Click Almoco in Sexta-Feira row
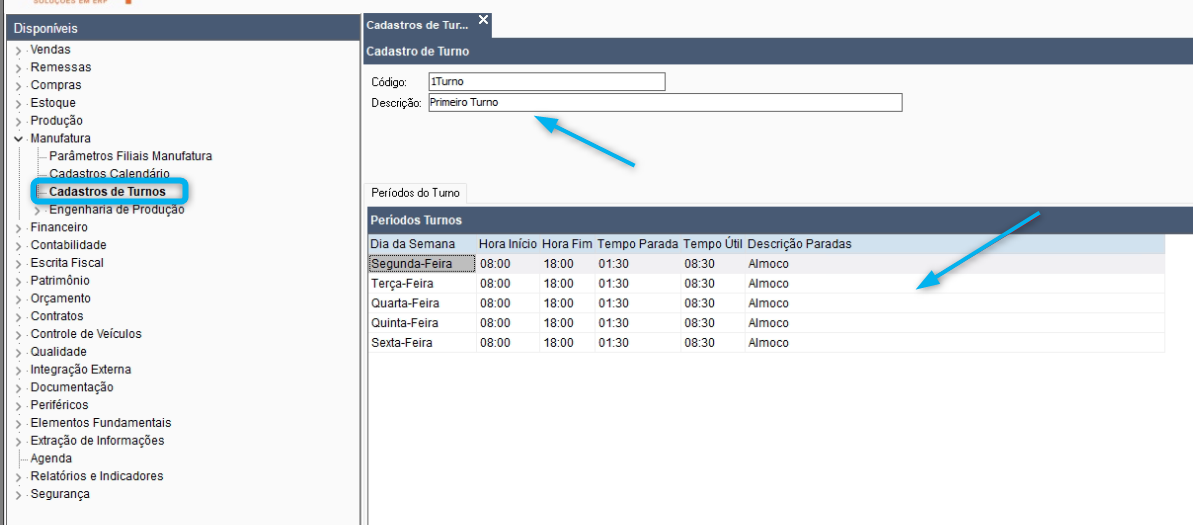 pyautogui.click(x=955, y=343)
